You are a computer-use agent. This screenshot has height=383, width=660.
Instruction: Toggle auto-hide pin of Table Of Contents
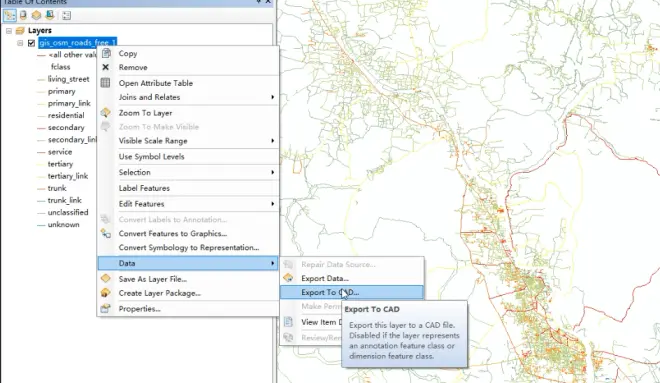coord(258,2)
